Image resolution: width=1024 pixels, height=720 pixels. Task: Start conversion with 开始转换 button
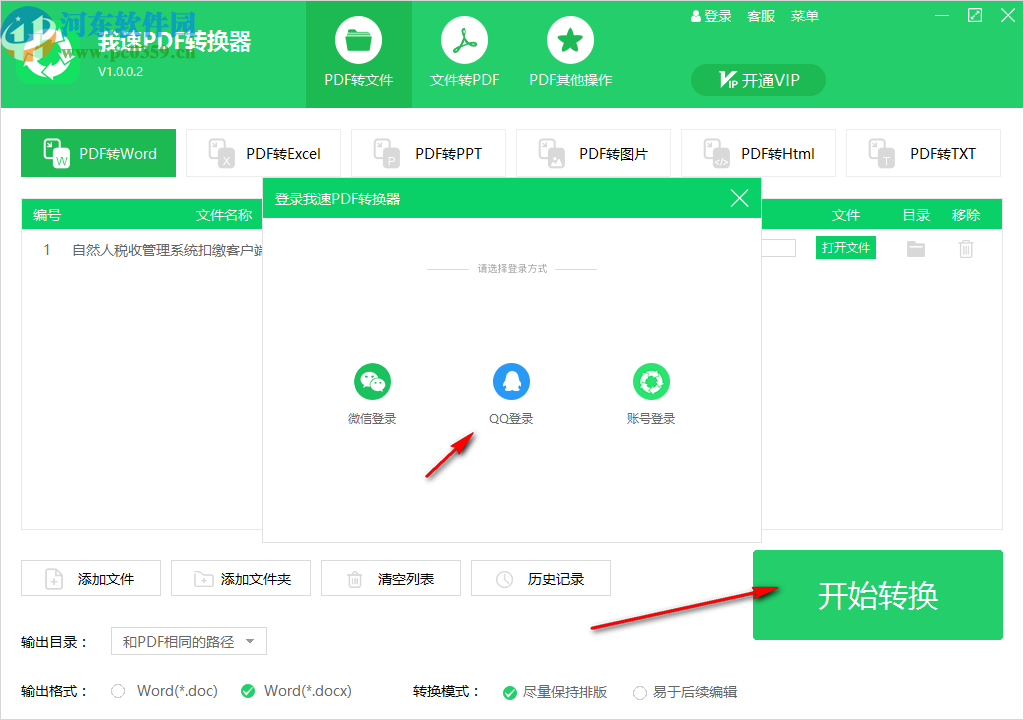(x=877, y=593)
